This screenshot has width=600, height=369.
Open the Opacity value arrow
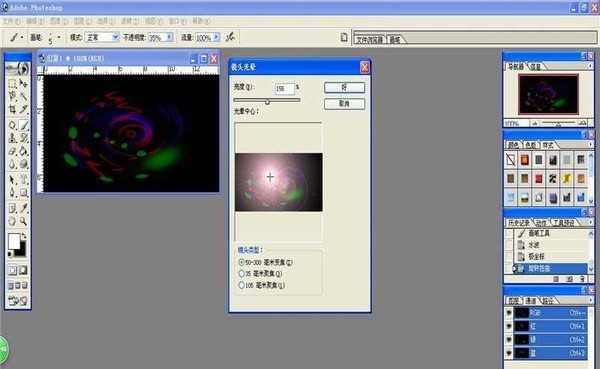170,37
